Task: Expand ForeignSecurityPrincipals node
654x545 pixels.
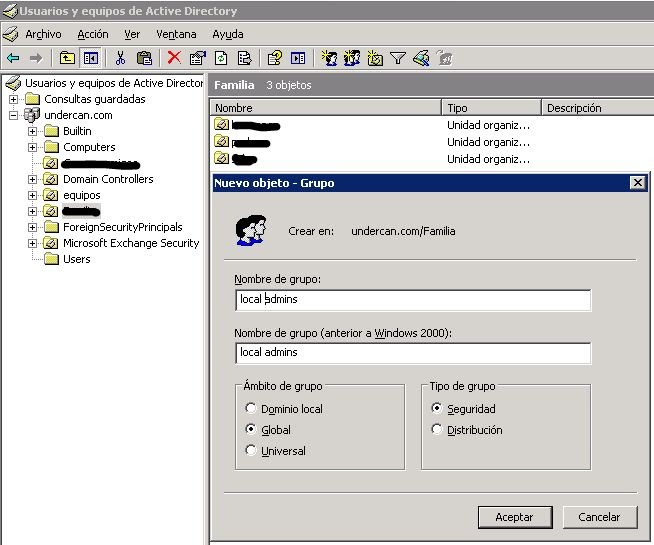Action: tap(32, 227)
